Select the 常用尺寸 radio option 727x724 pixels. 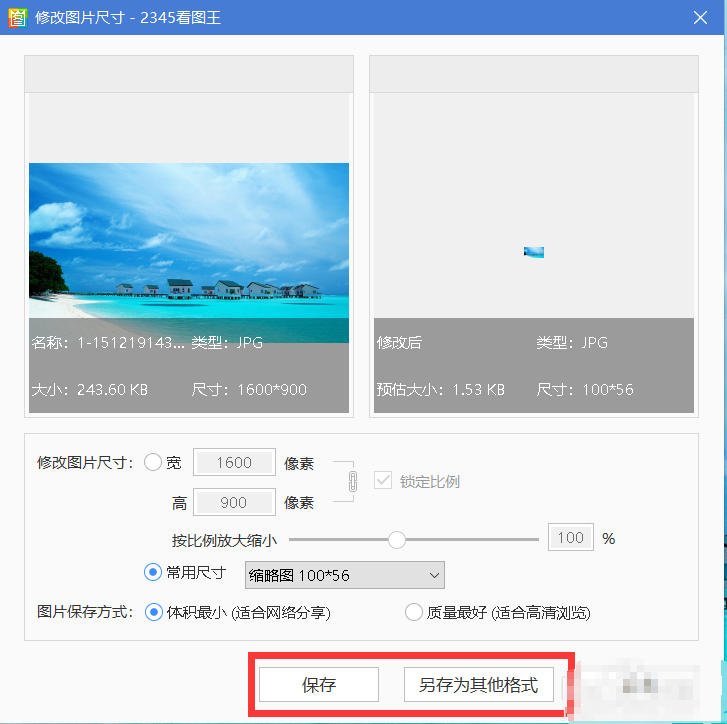click(x=153, y=573)
